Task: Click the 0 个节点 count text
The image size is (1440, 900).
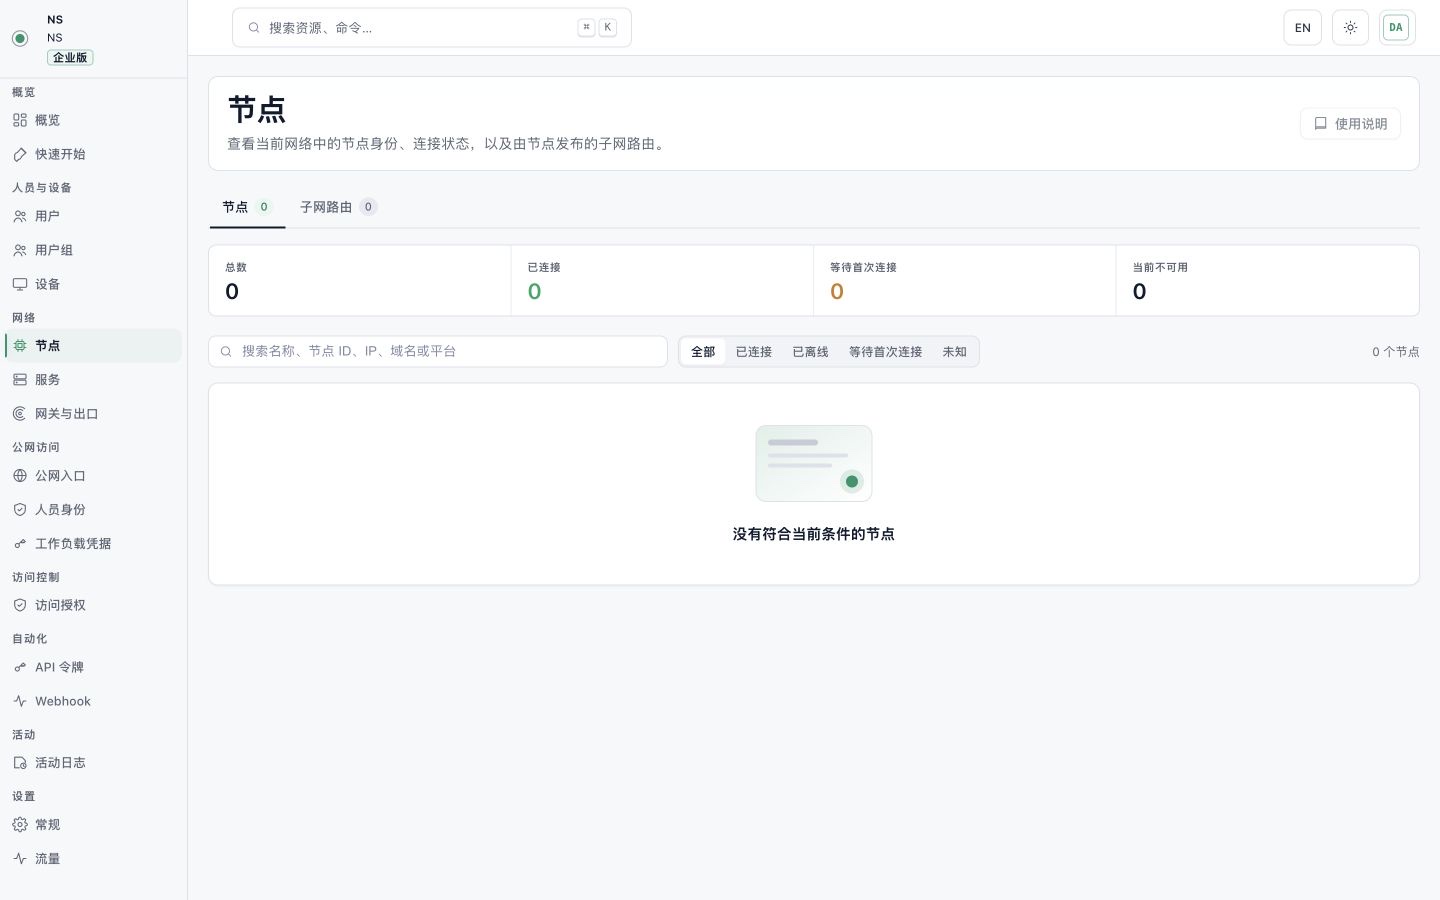Action: [x=1396, y=352]
